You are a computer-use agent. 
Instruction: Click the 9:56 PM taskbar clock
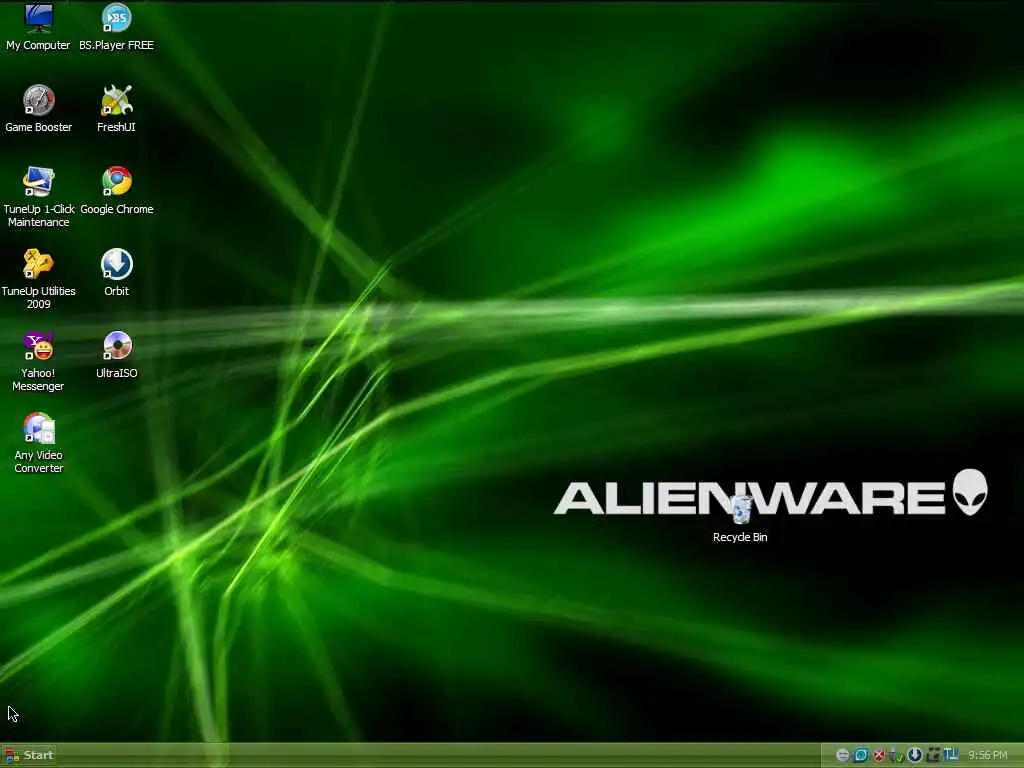[x=987, y=756]
